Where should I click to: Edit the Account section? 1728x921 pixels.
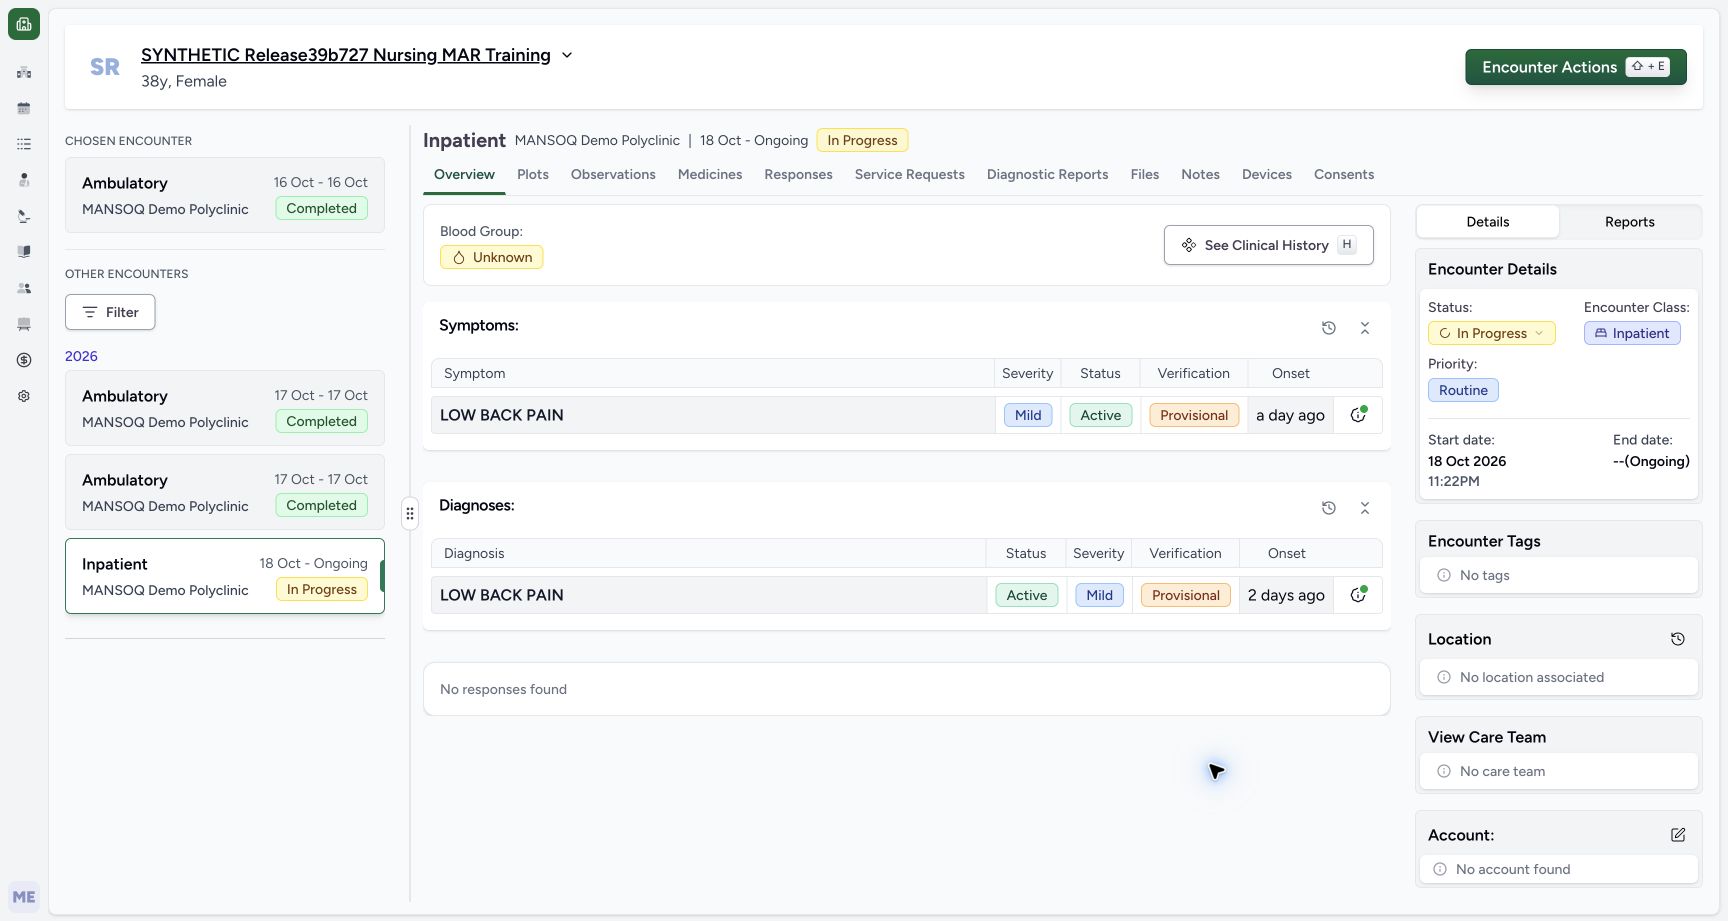[x=1678, y=835]
